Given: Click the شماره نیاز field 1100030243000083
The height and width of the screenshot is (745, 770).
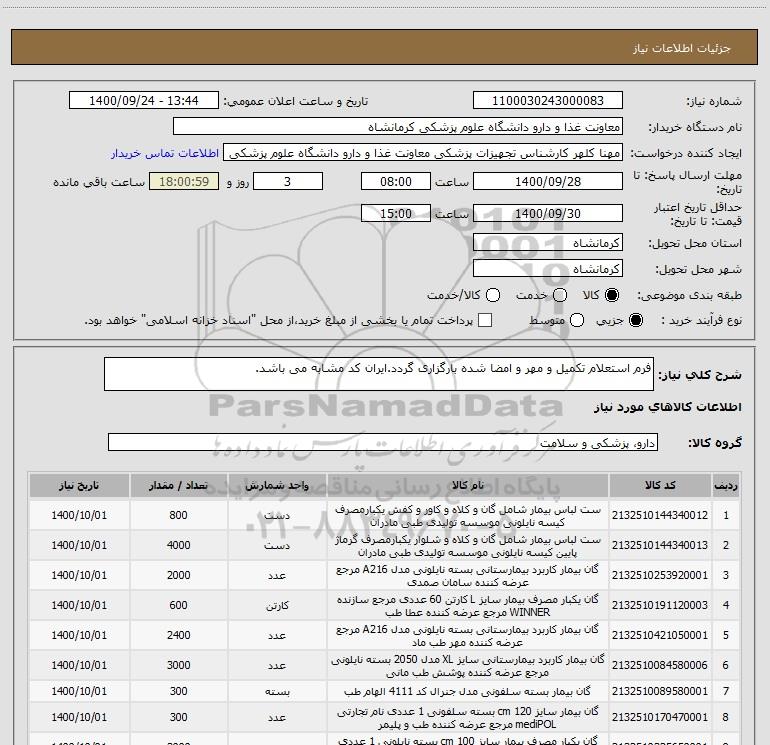Looking at the screenshot, I should click(x=548, y=100).
